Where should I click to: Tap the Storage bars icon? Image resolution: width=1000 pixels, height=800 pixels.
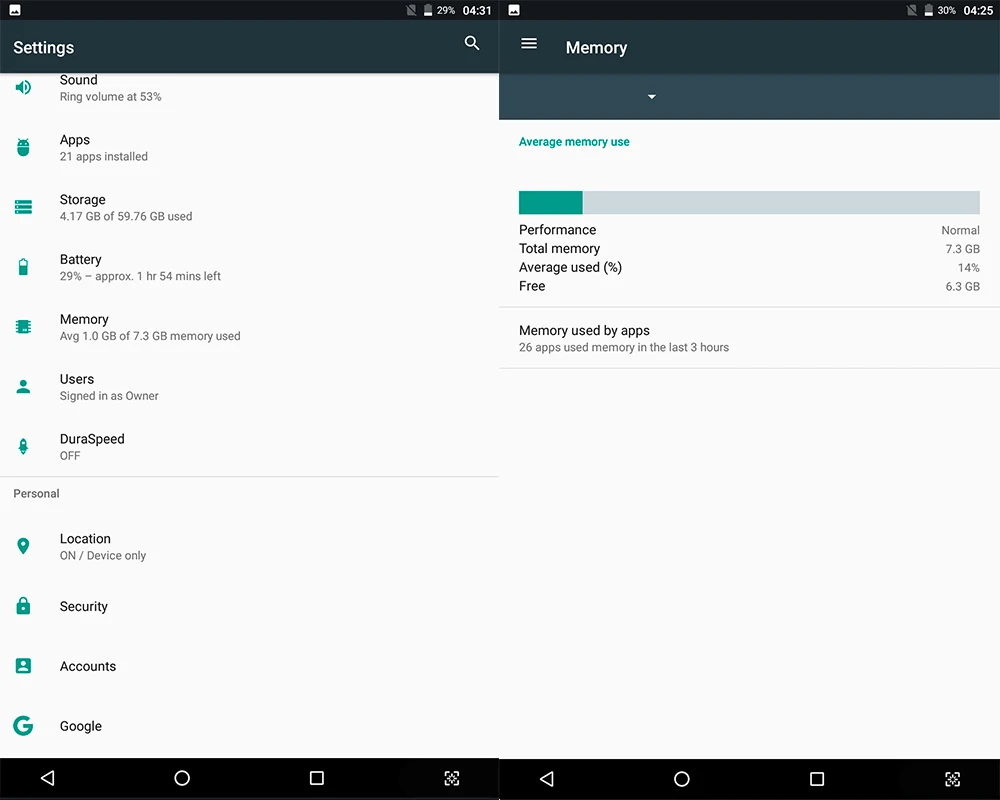23,207
